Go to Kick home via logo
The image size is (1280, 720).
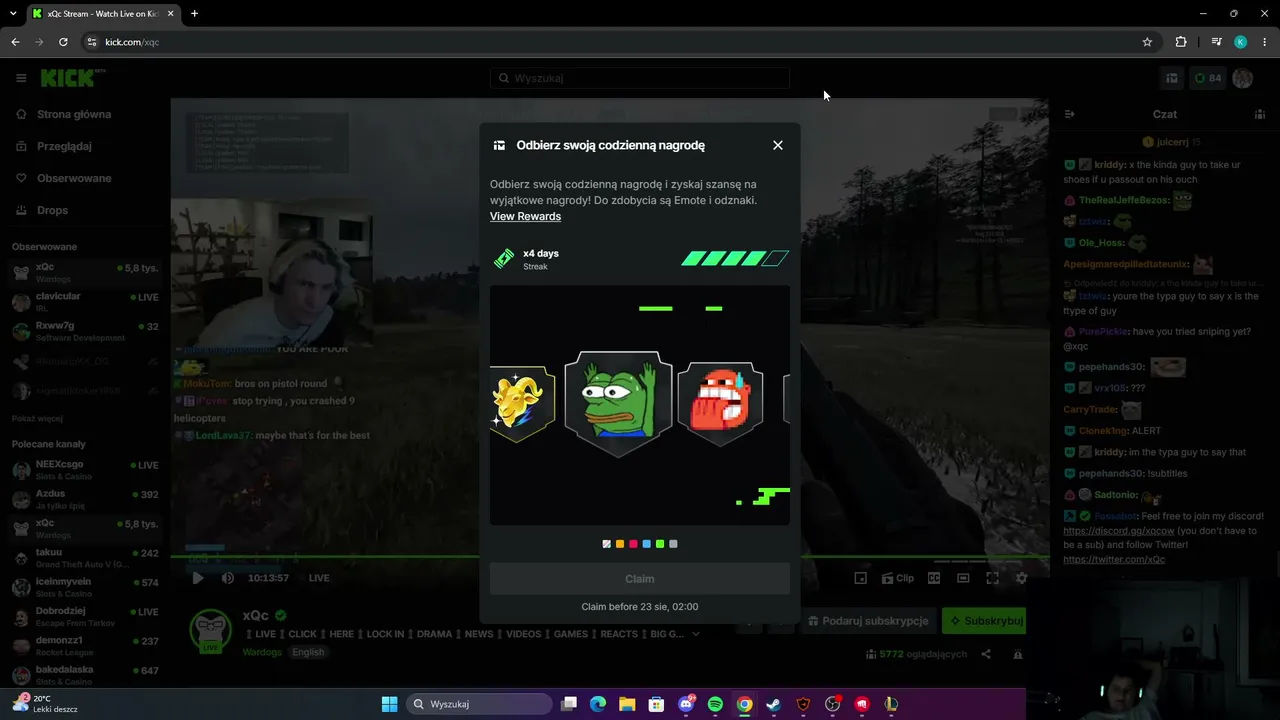(73, 78)
